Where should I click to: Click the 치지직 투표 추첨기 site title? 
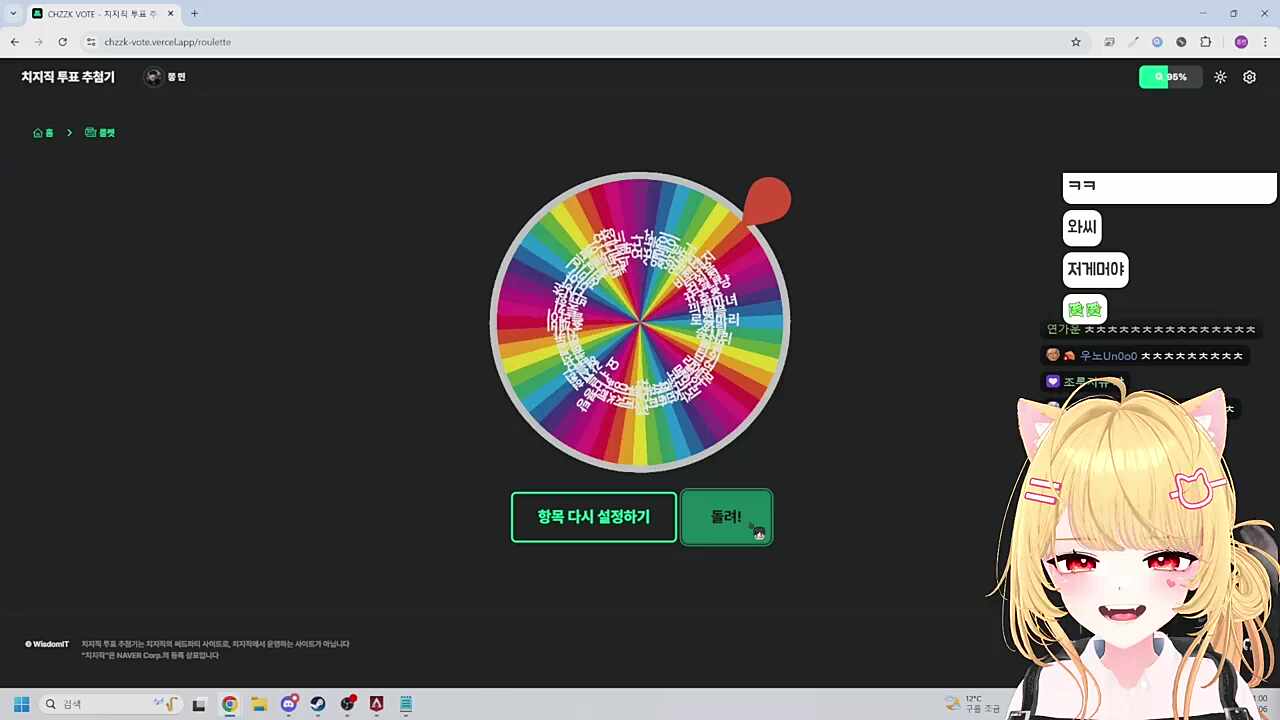[x=68, y=77]
